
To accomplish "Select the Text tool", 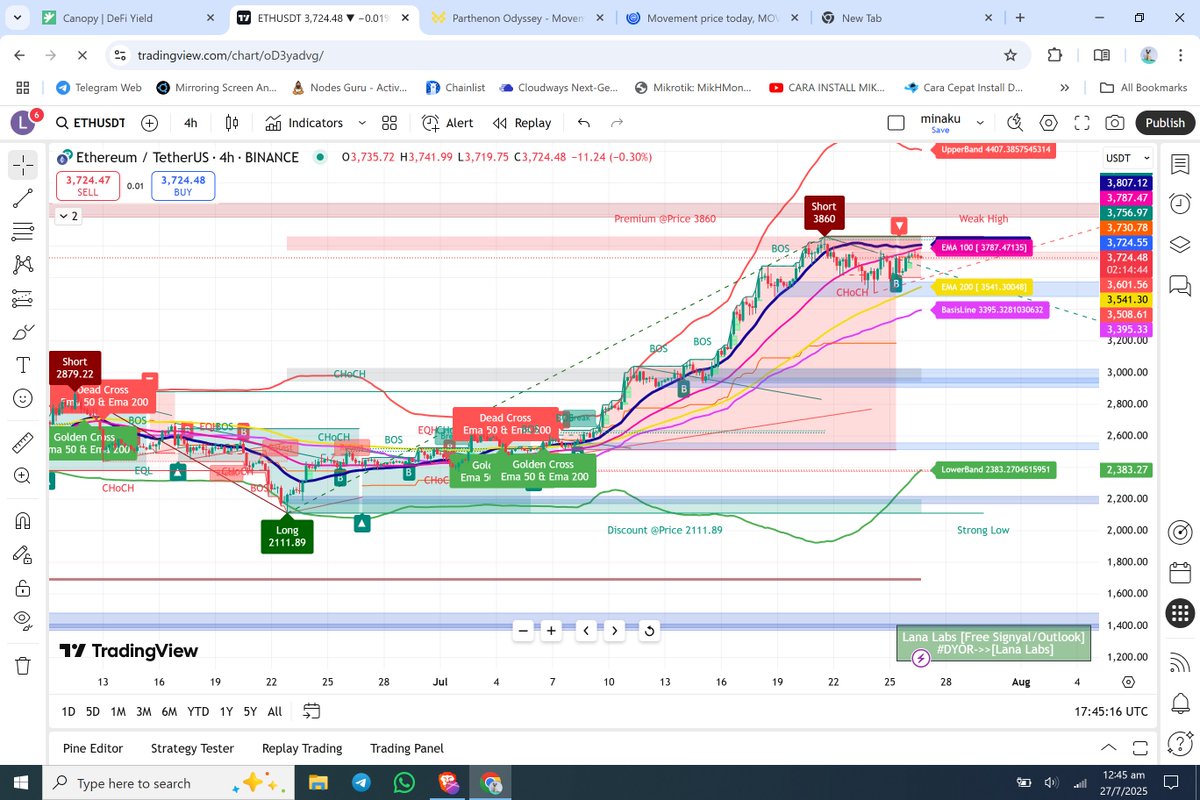I will (23, 365).
